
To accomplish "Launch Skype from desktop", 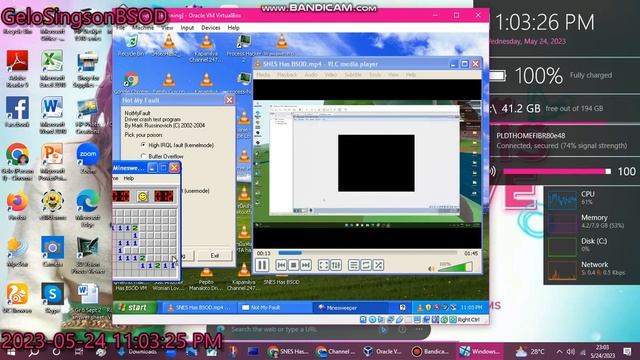I will [52, 298].
